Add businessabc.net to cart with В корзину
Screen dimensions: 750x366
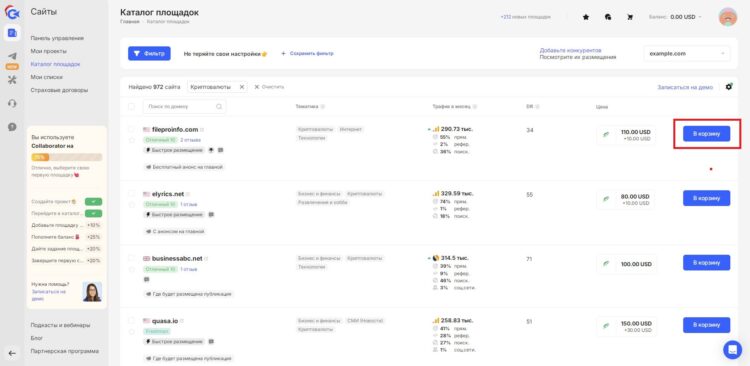706,263
